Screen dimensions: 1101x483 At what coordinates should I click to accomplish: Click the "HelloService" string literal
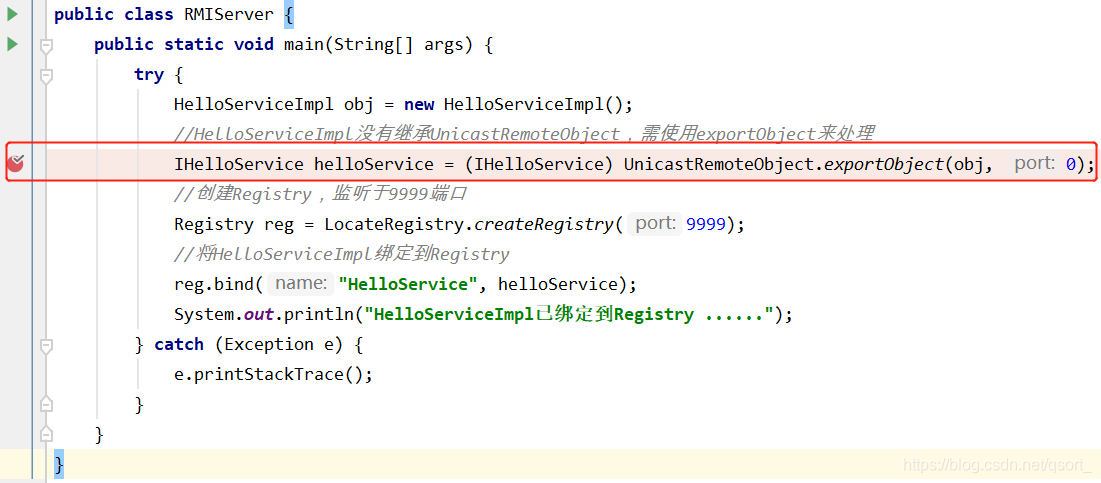[x=408, y=284]
